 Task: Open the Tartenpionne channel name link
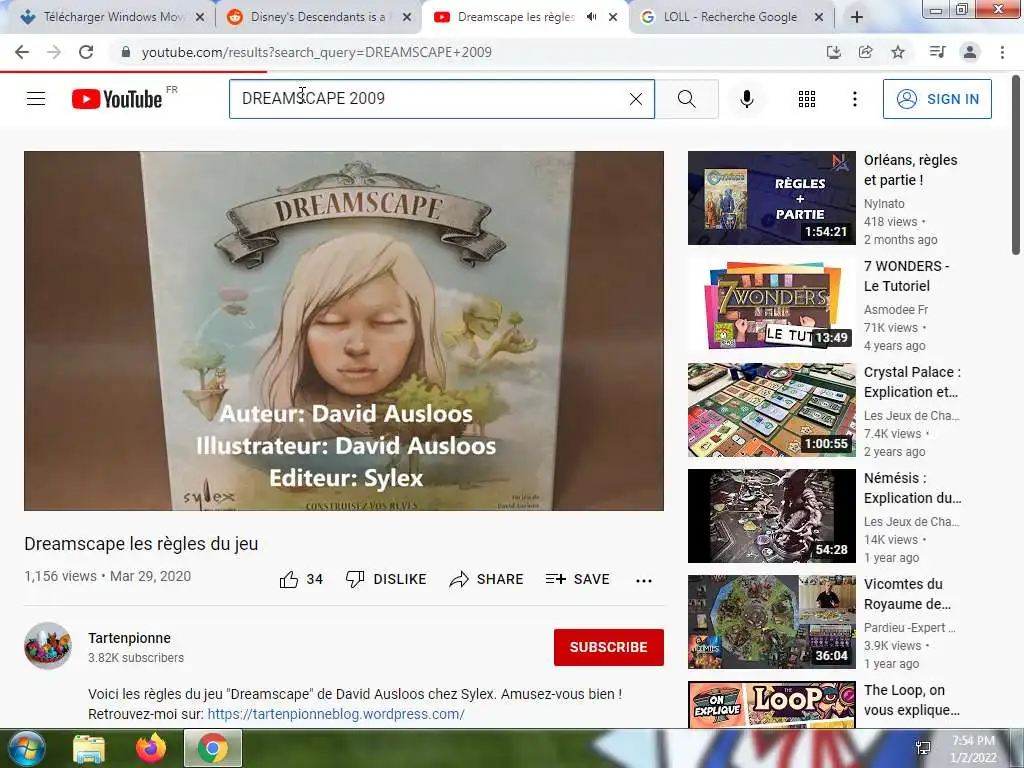[129, 638]
